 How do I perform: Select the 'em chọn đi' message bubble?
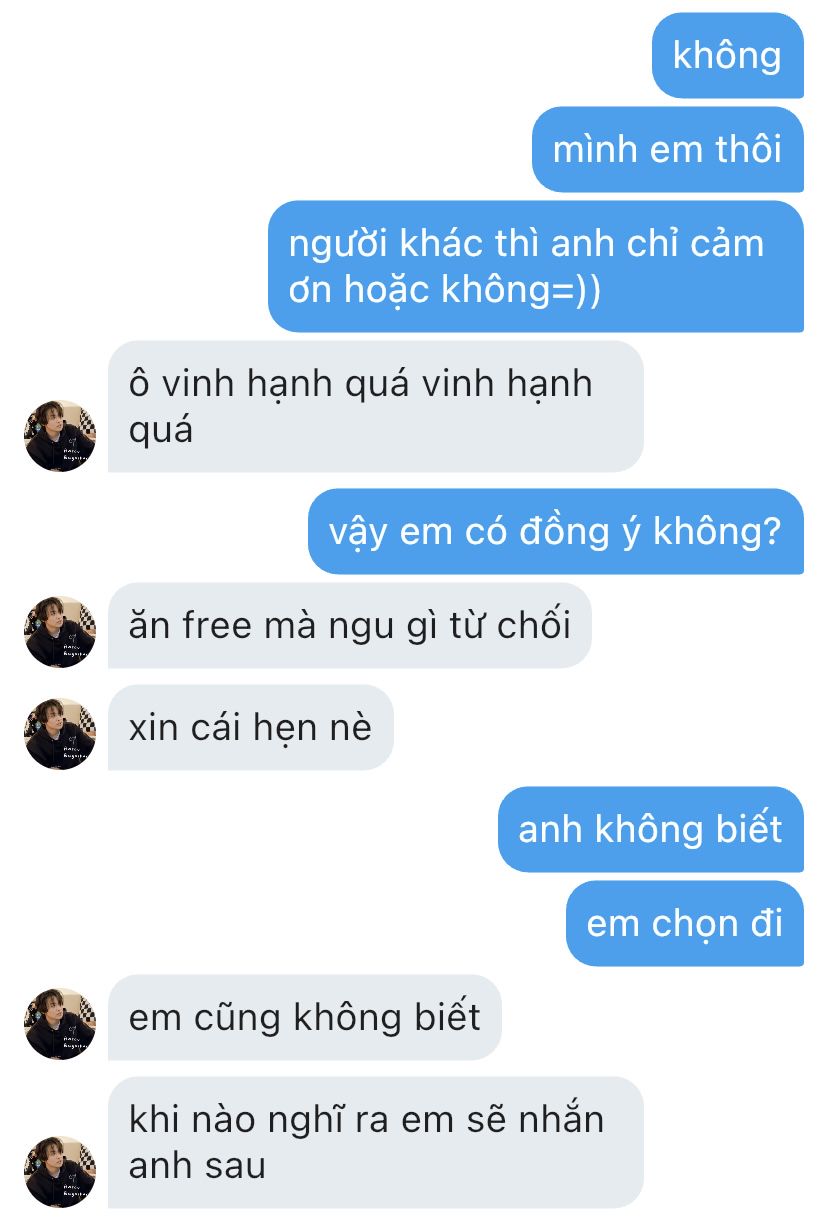pos(685,923)
